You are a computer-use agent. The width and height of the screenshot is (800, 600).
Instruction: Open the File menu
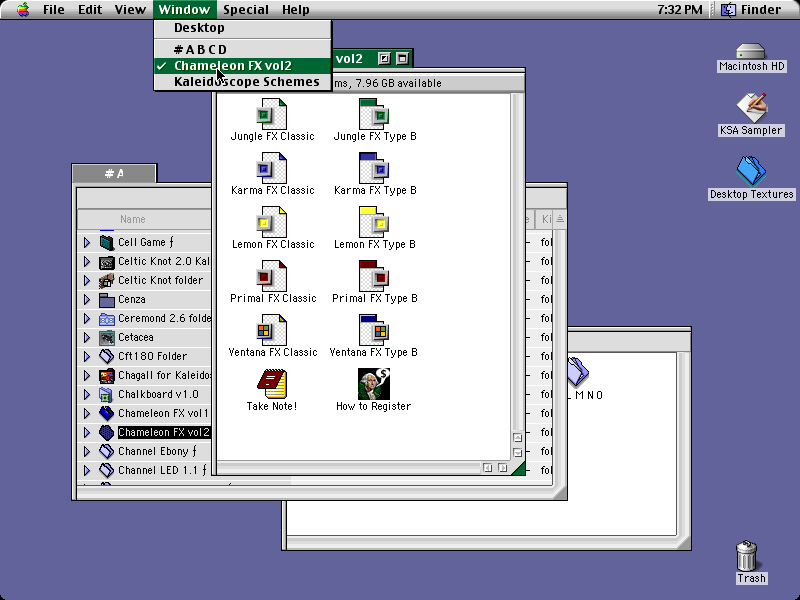[53, 10]
